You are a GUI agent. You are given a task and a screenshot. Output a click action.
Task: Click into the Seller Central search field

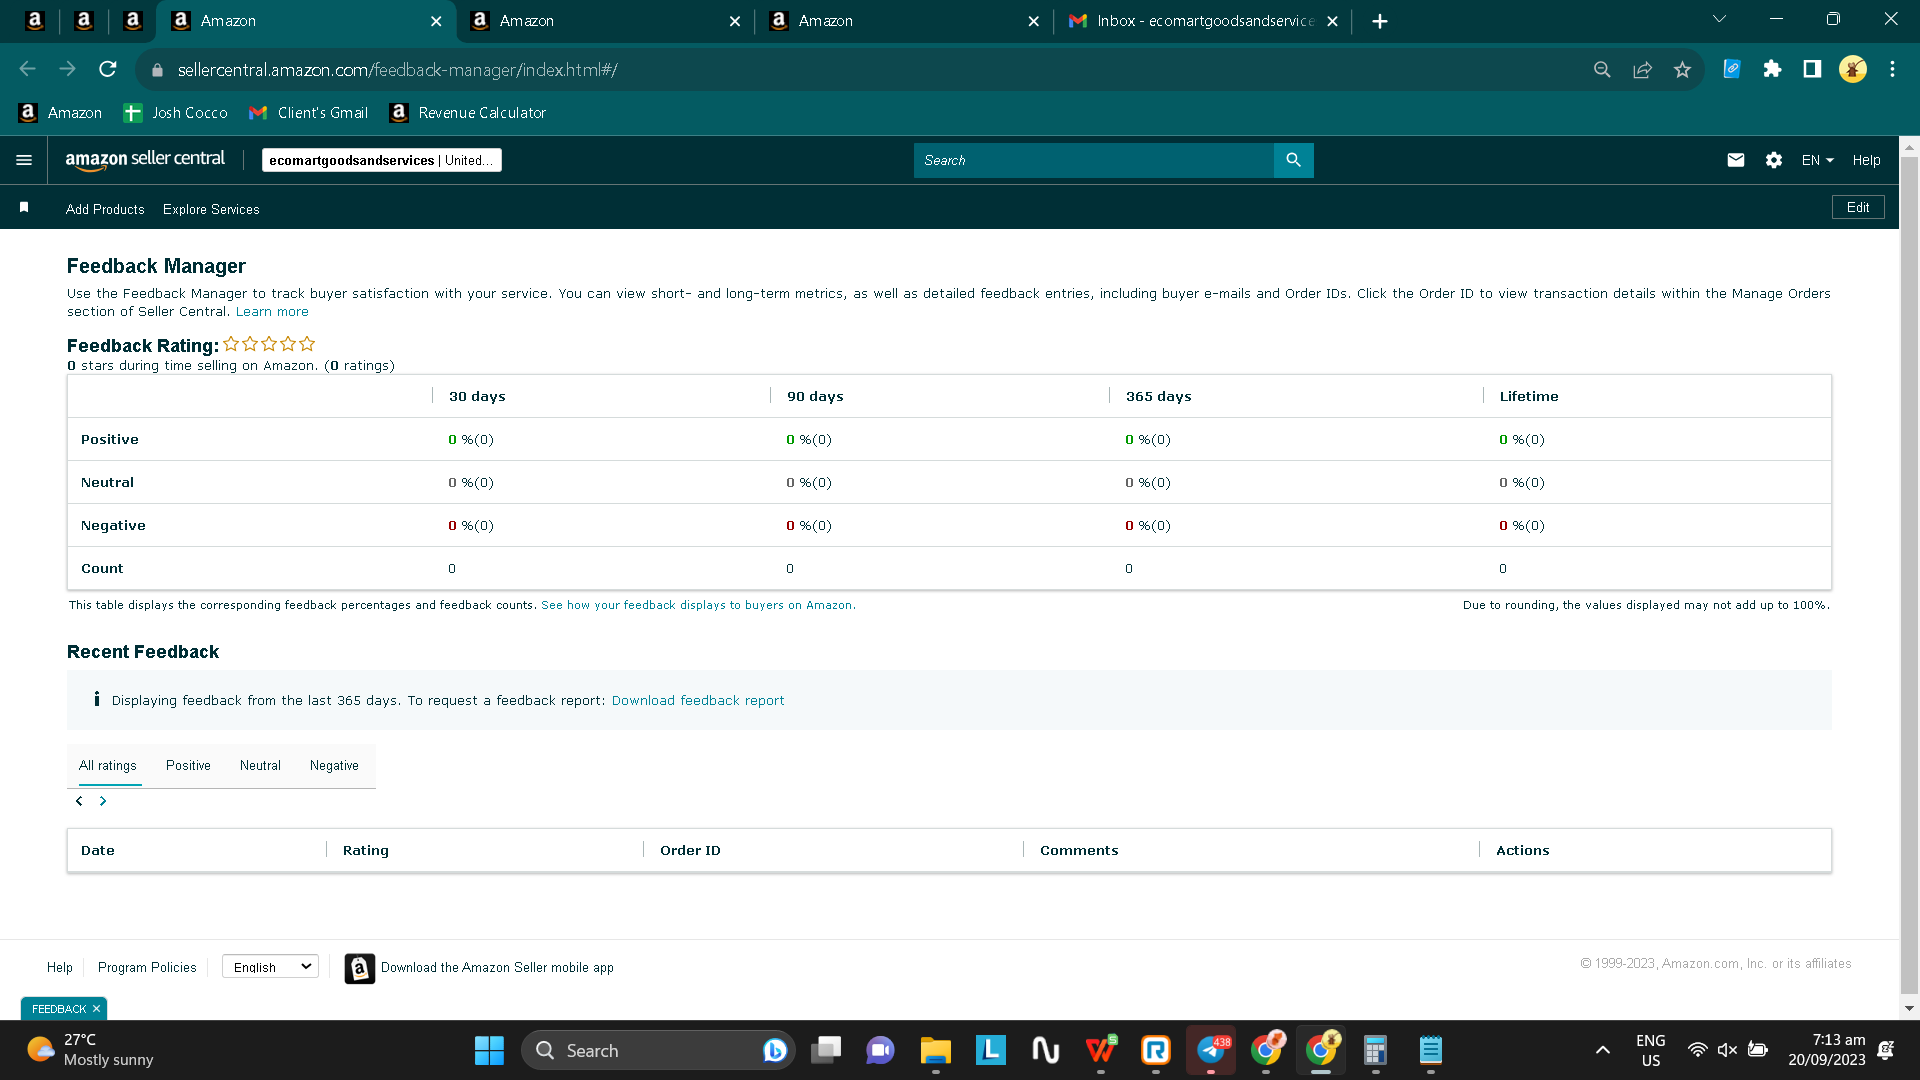tap(1093, 160)
